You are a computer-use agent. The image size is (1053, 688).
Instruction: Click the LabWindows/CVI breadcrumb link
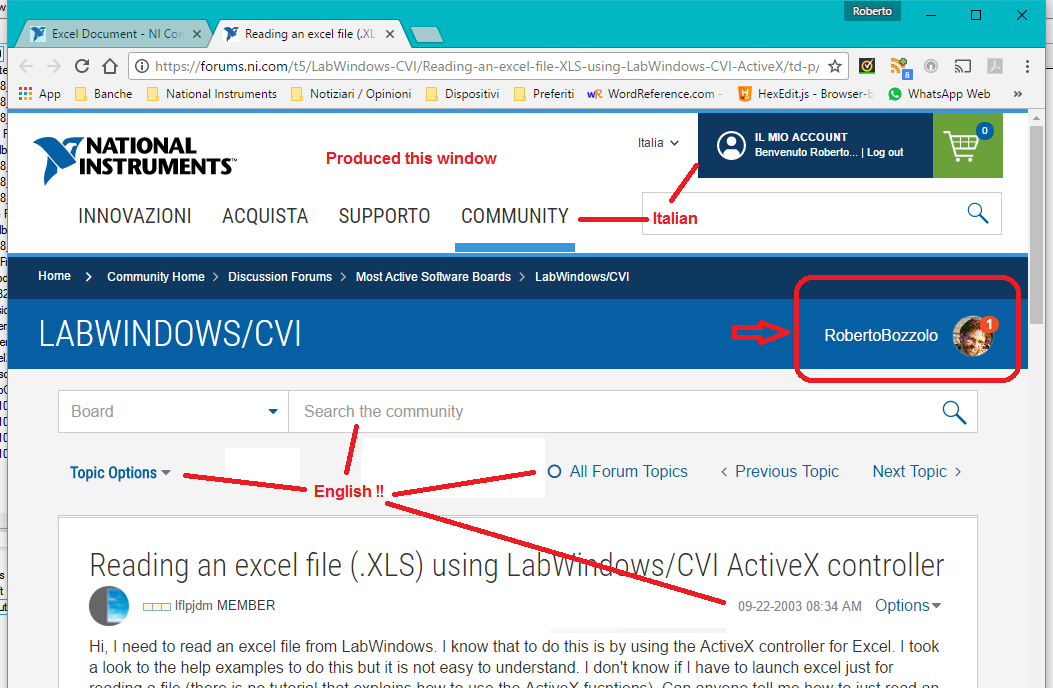point(582,277)
